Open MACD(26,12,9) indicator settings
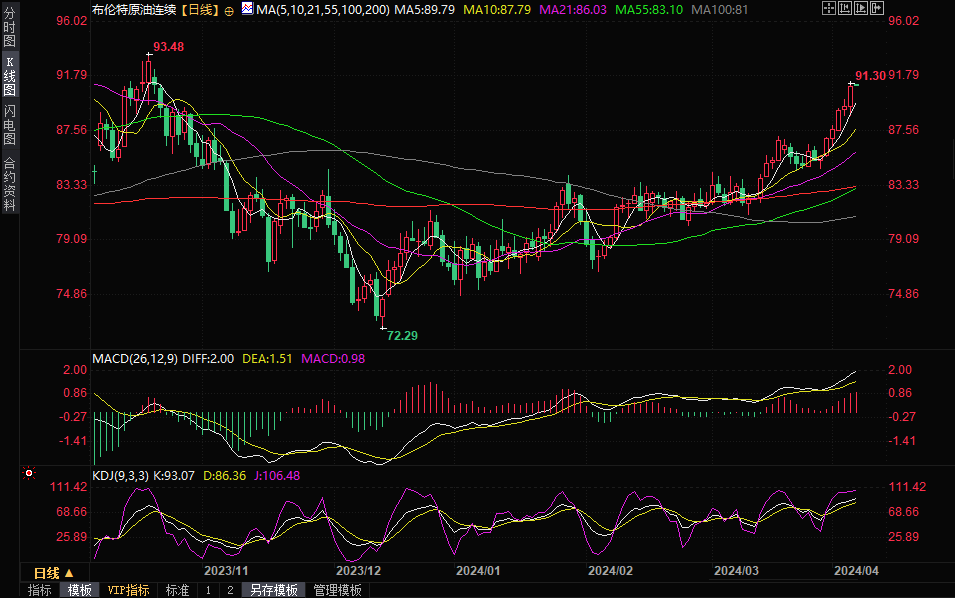The width and height of the screenshot is (955, 598). tap(134, 358)
